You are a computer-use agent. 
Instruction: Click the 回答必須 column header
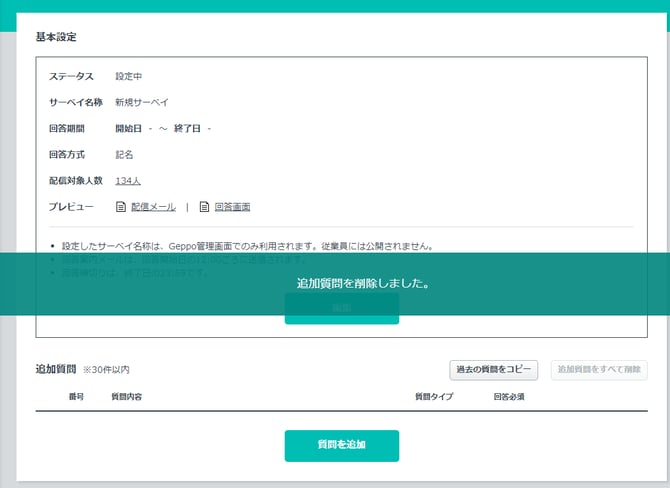tap(509, 397)
